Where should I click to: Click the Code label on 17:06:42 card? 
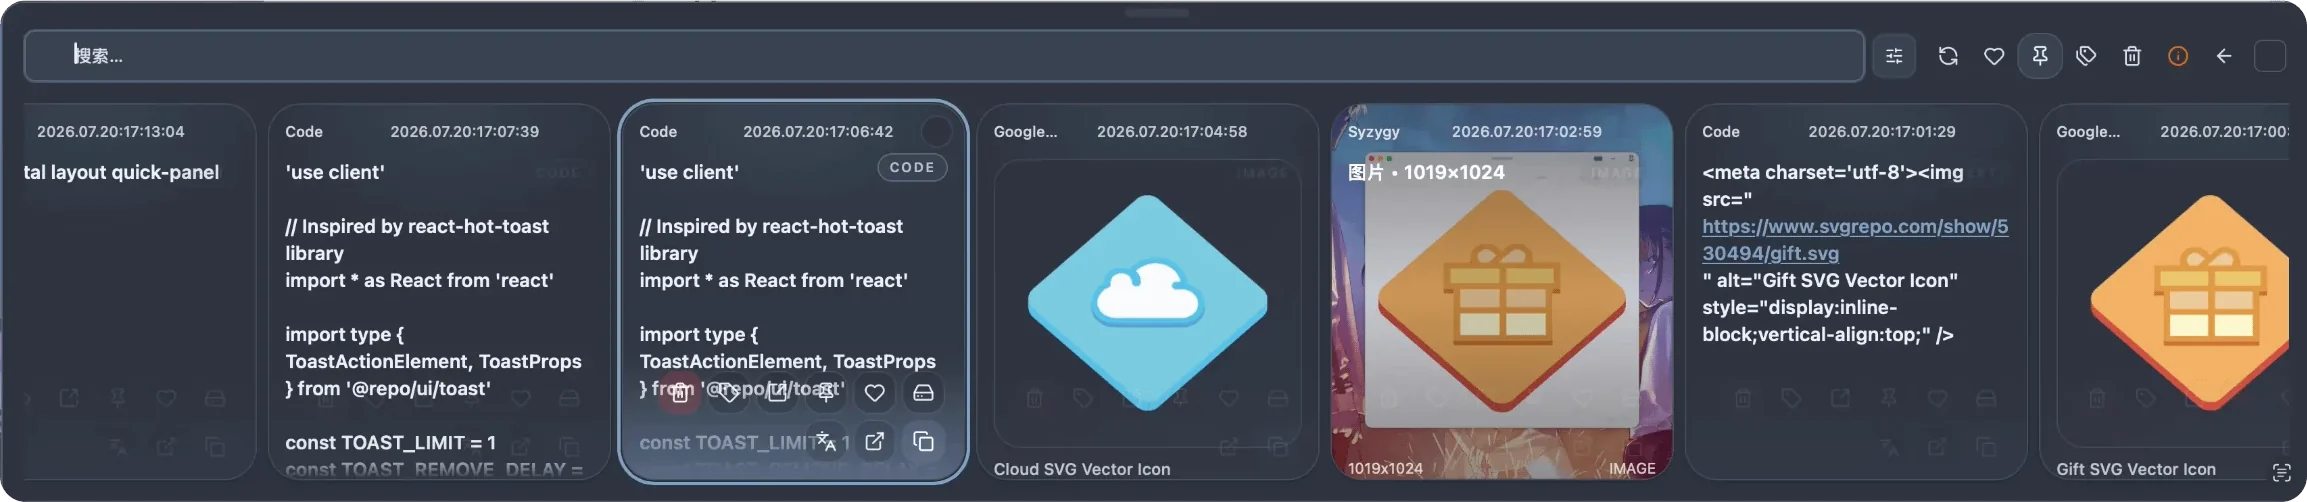tap(658, 131)
